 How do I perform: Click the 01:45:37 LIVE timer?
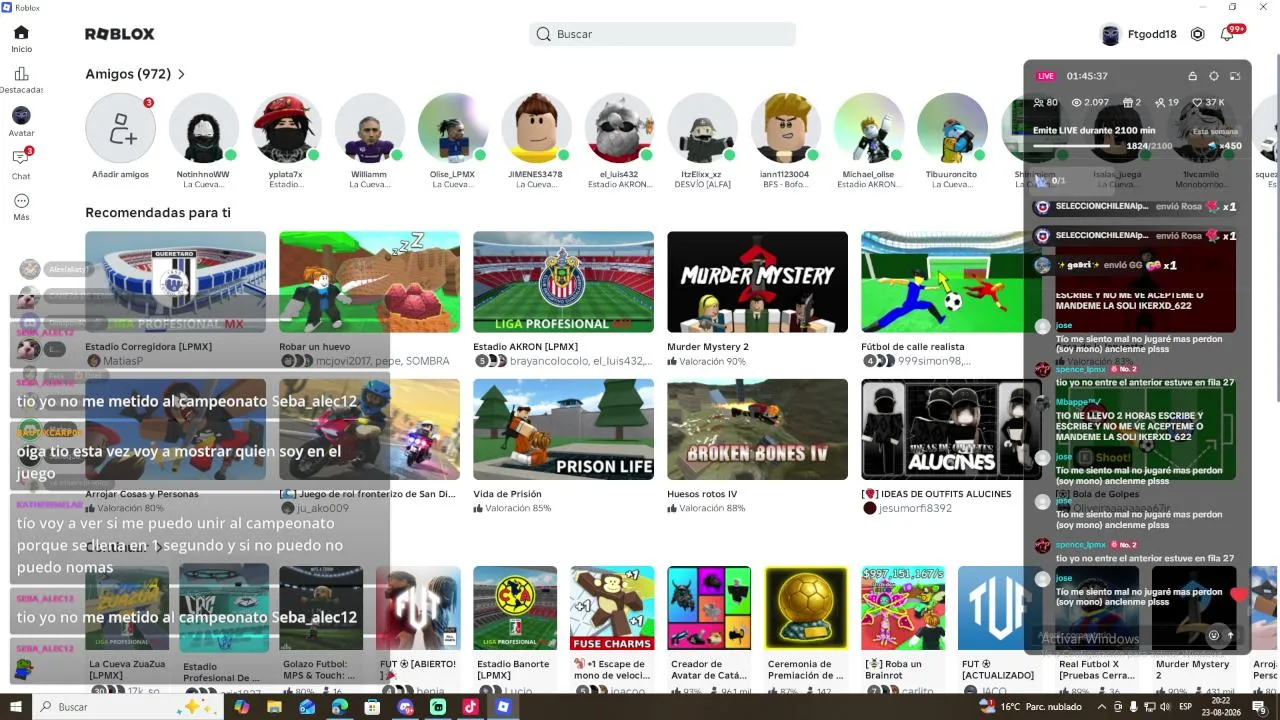pyautogui.click(x=1087, y=76)
